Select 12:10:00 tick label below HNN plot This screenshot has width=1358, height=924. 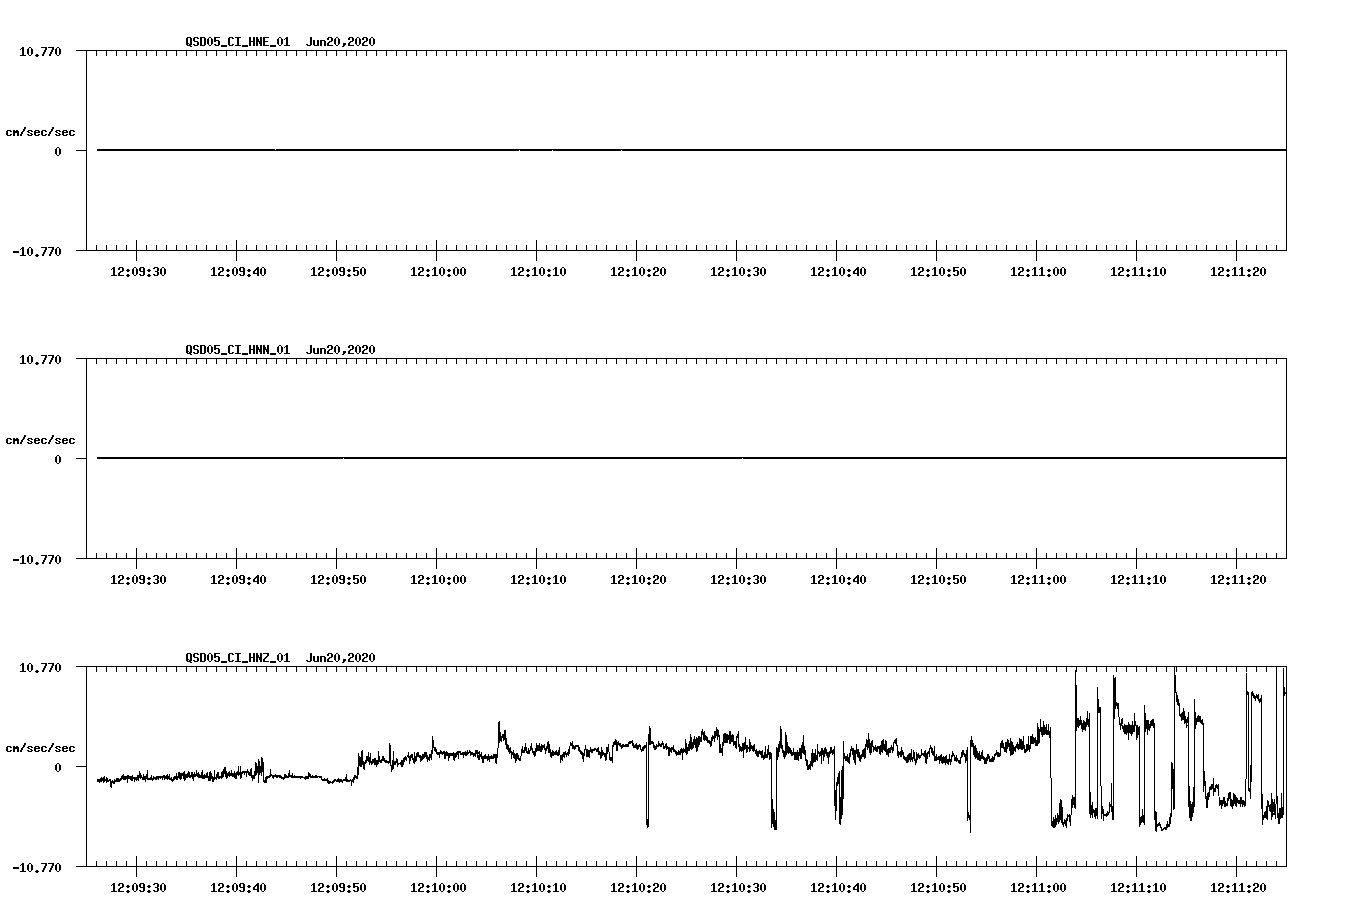click(438, 580)
